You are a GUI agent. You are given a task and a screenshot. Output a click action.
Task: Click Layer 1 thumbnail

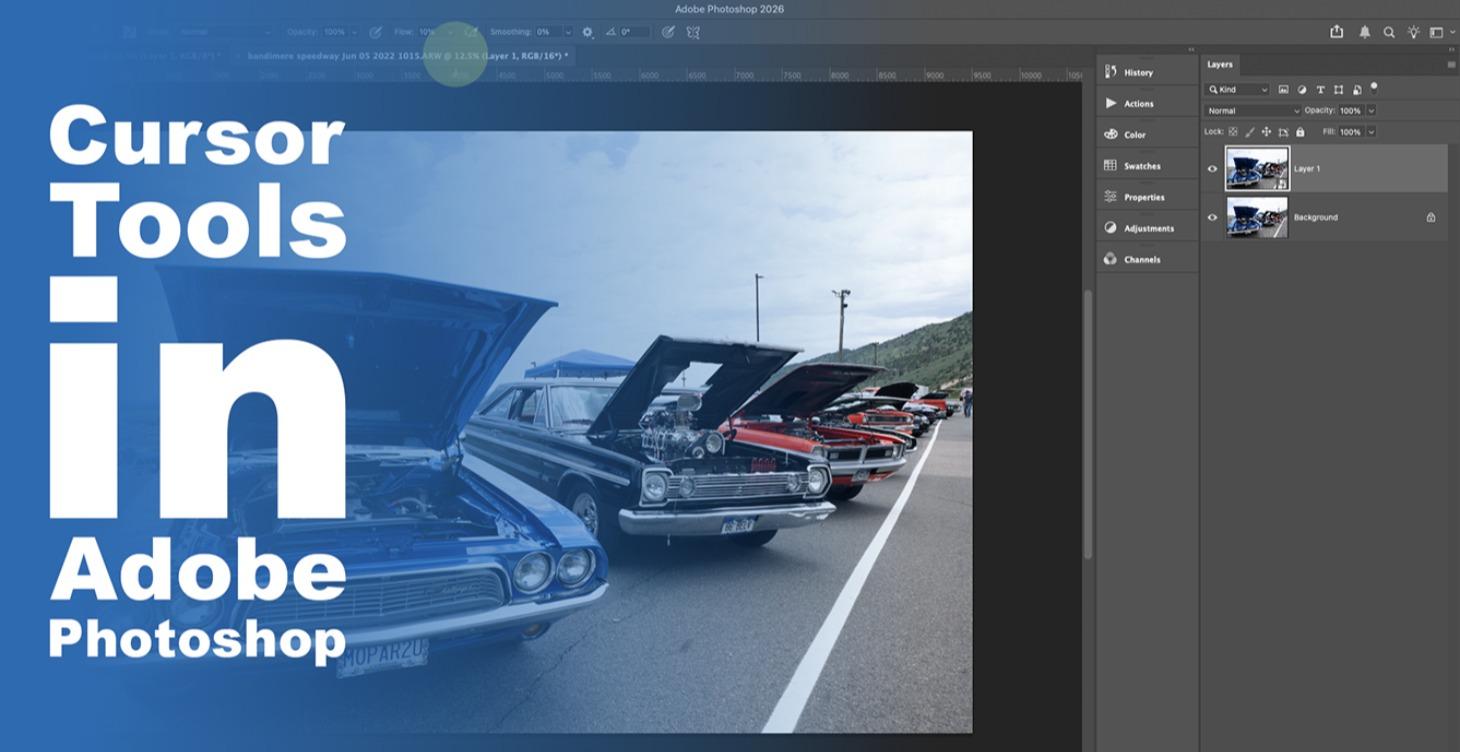point(1257,169)
